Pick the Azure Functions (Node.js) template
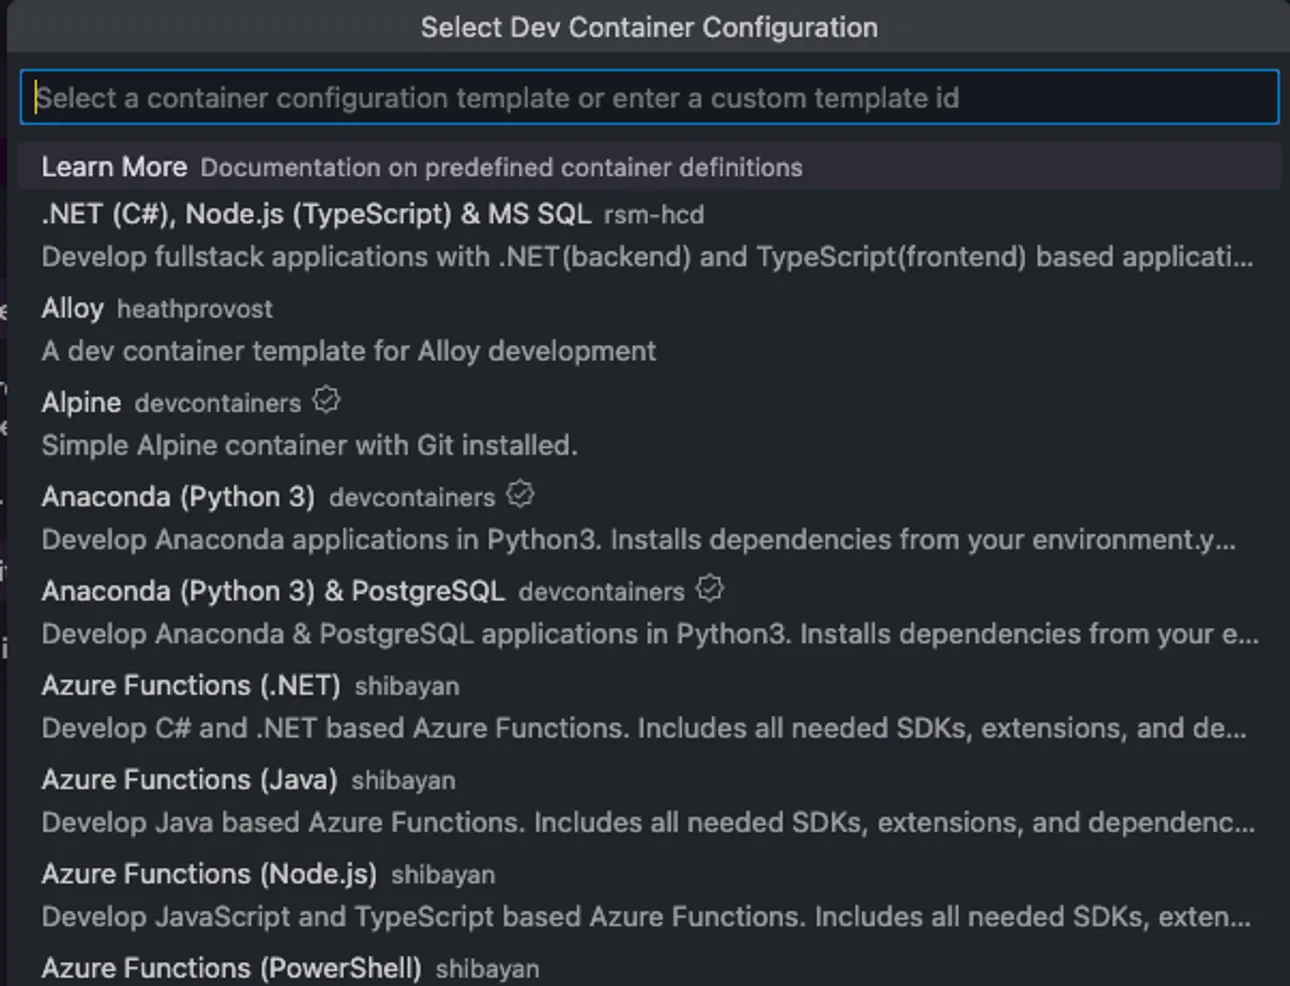Image resolution: width=1290 pixels, height=986 pixels. click(x=209, y=873)
